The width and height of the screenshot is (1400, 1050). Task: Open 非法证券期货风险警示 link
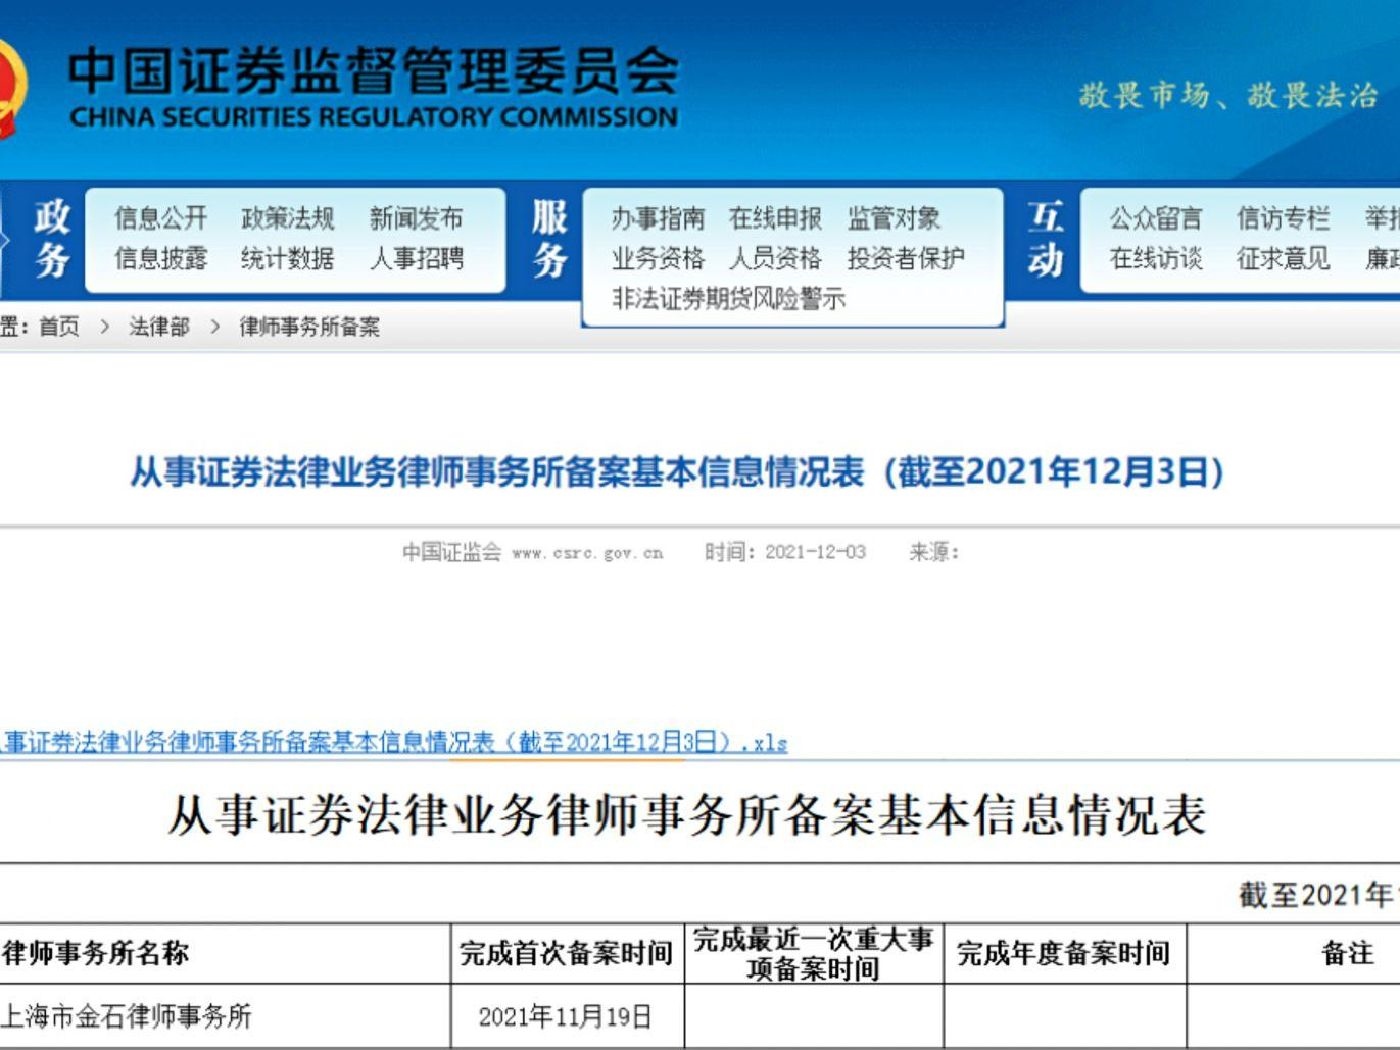click(x=729, y=298)
